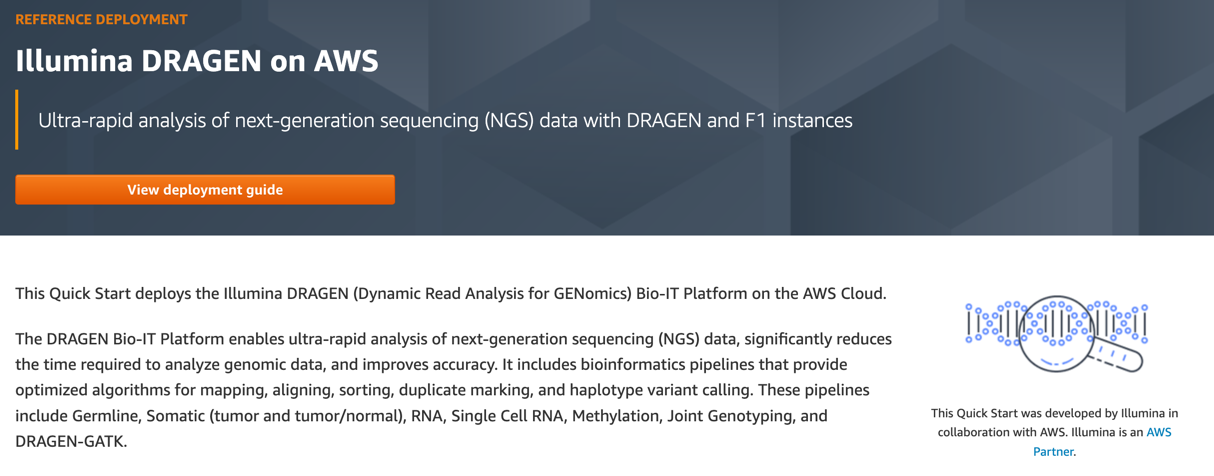Click the Single Cell RNA text
This screenshot has width=1214, height=476.
pos(509,415)
